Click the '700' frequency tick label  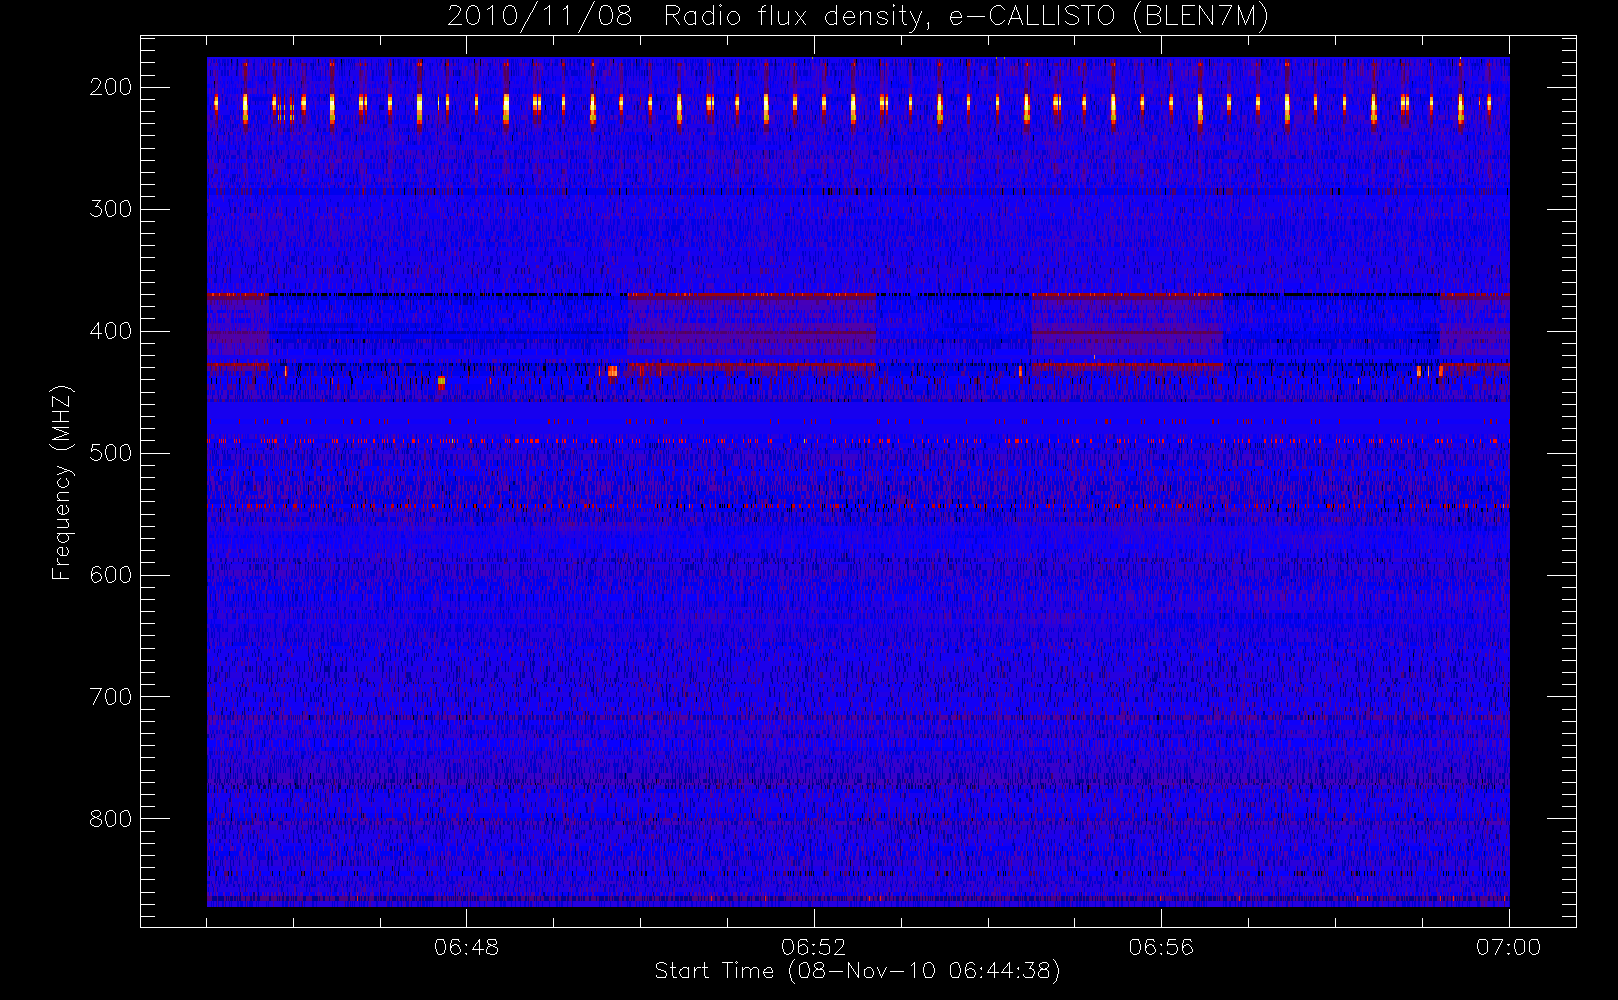[110, 697]
